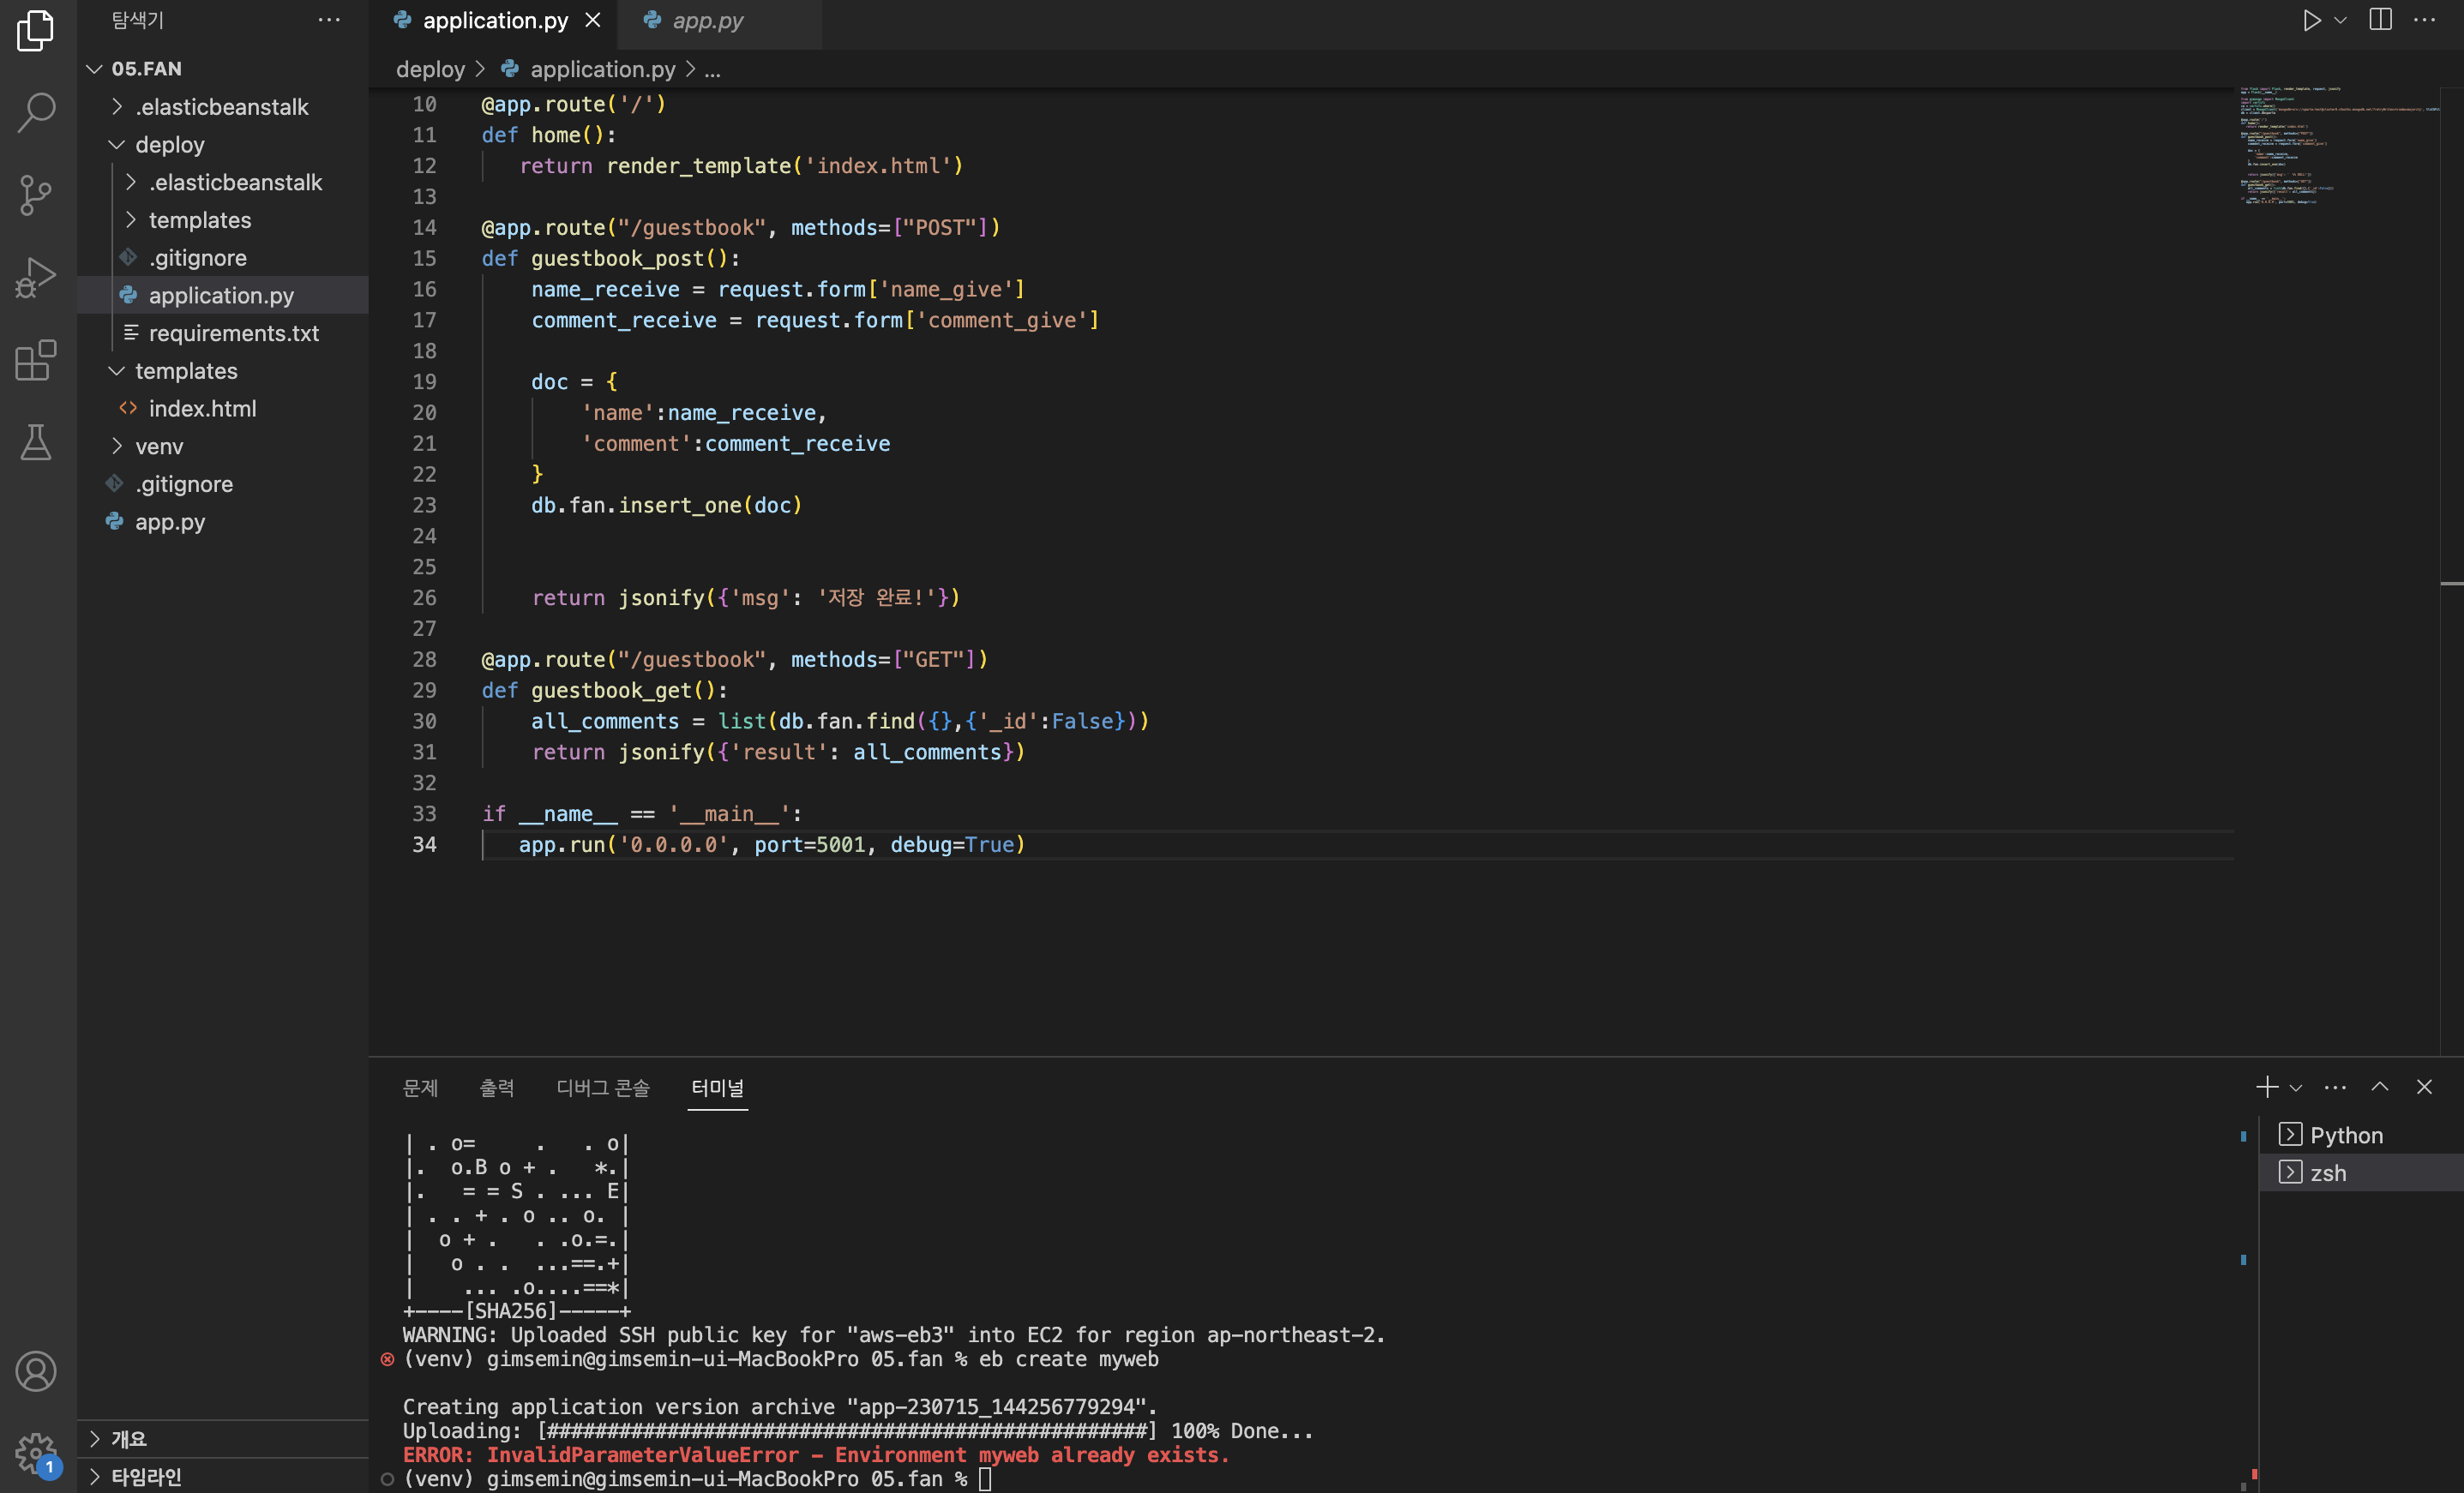Expand the 타임라인 timeline section
Viewport: 2464px width, 1493px height.
(223, 1476)
